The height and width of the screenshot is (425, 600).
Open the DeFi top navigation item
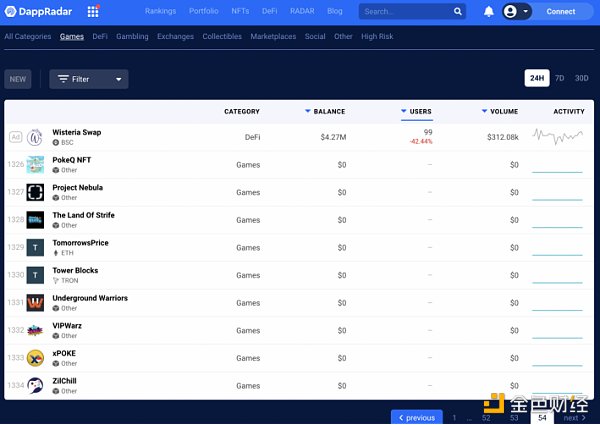point(269,11)
